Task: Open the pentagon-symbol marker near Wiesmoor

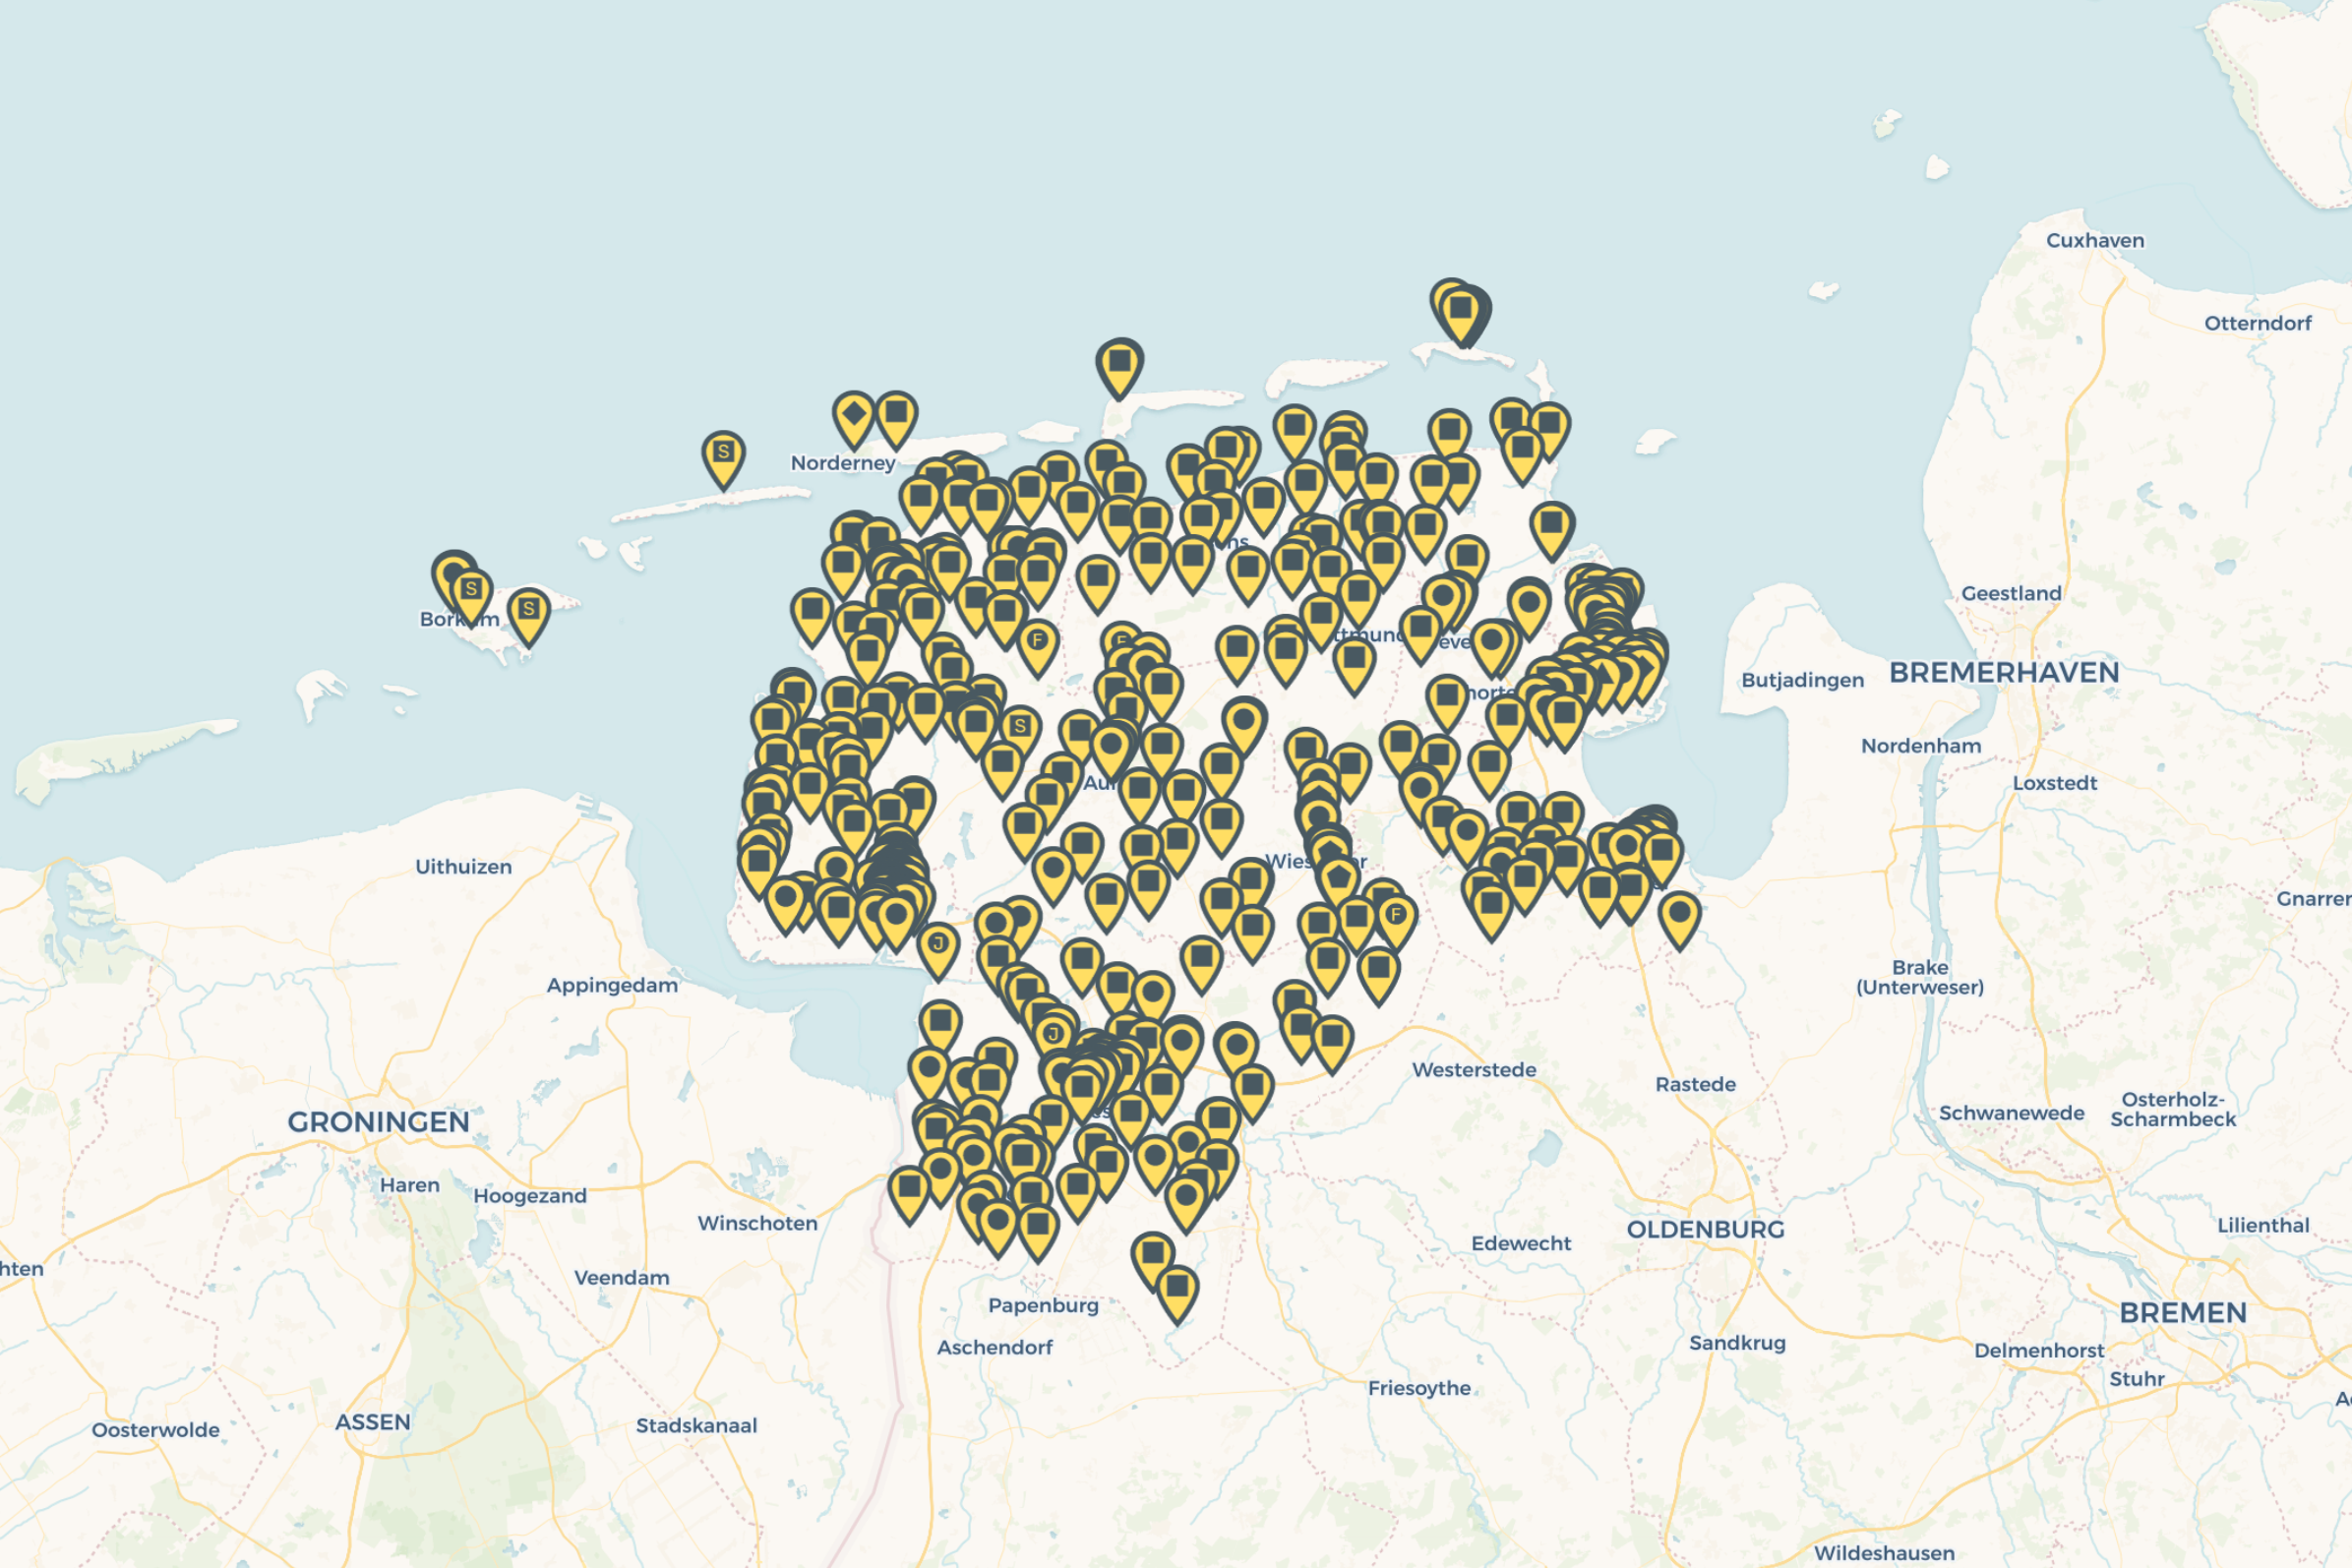Action: point(1338,886)
